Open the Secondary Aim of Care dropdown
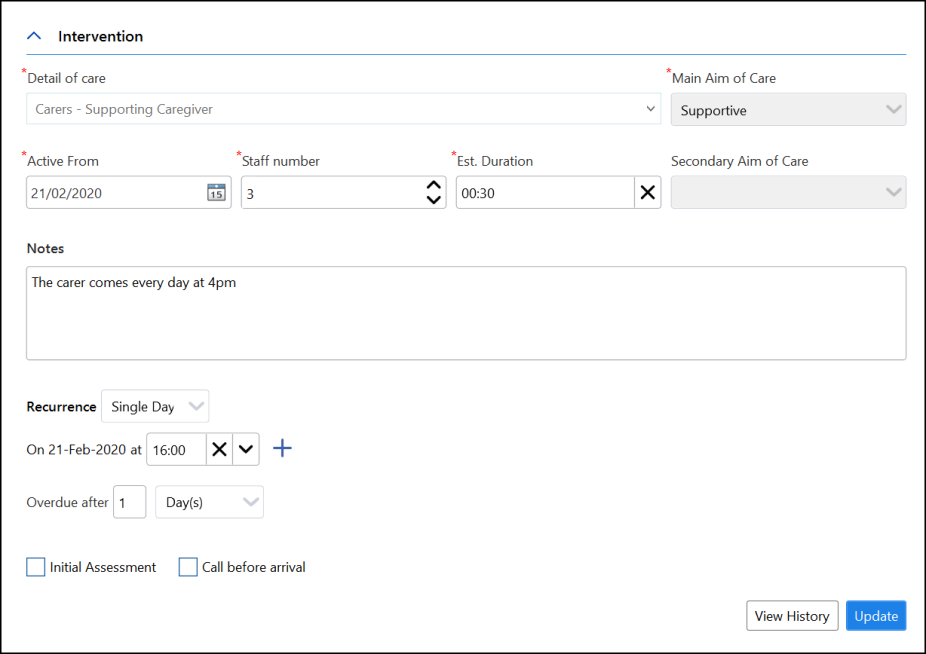 click(x=893, y=193)
